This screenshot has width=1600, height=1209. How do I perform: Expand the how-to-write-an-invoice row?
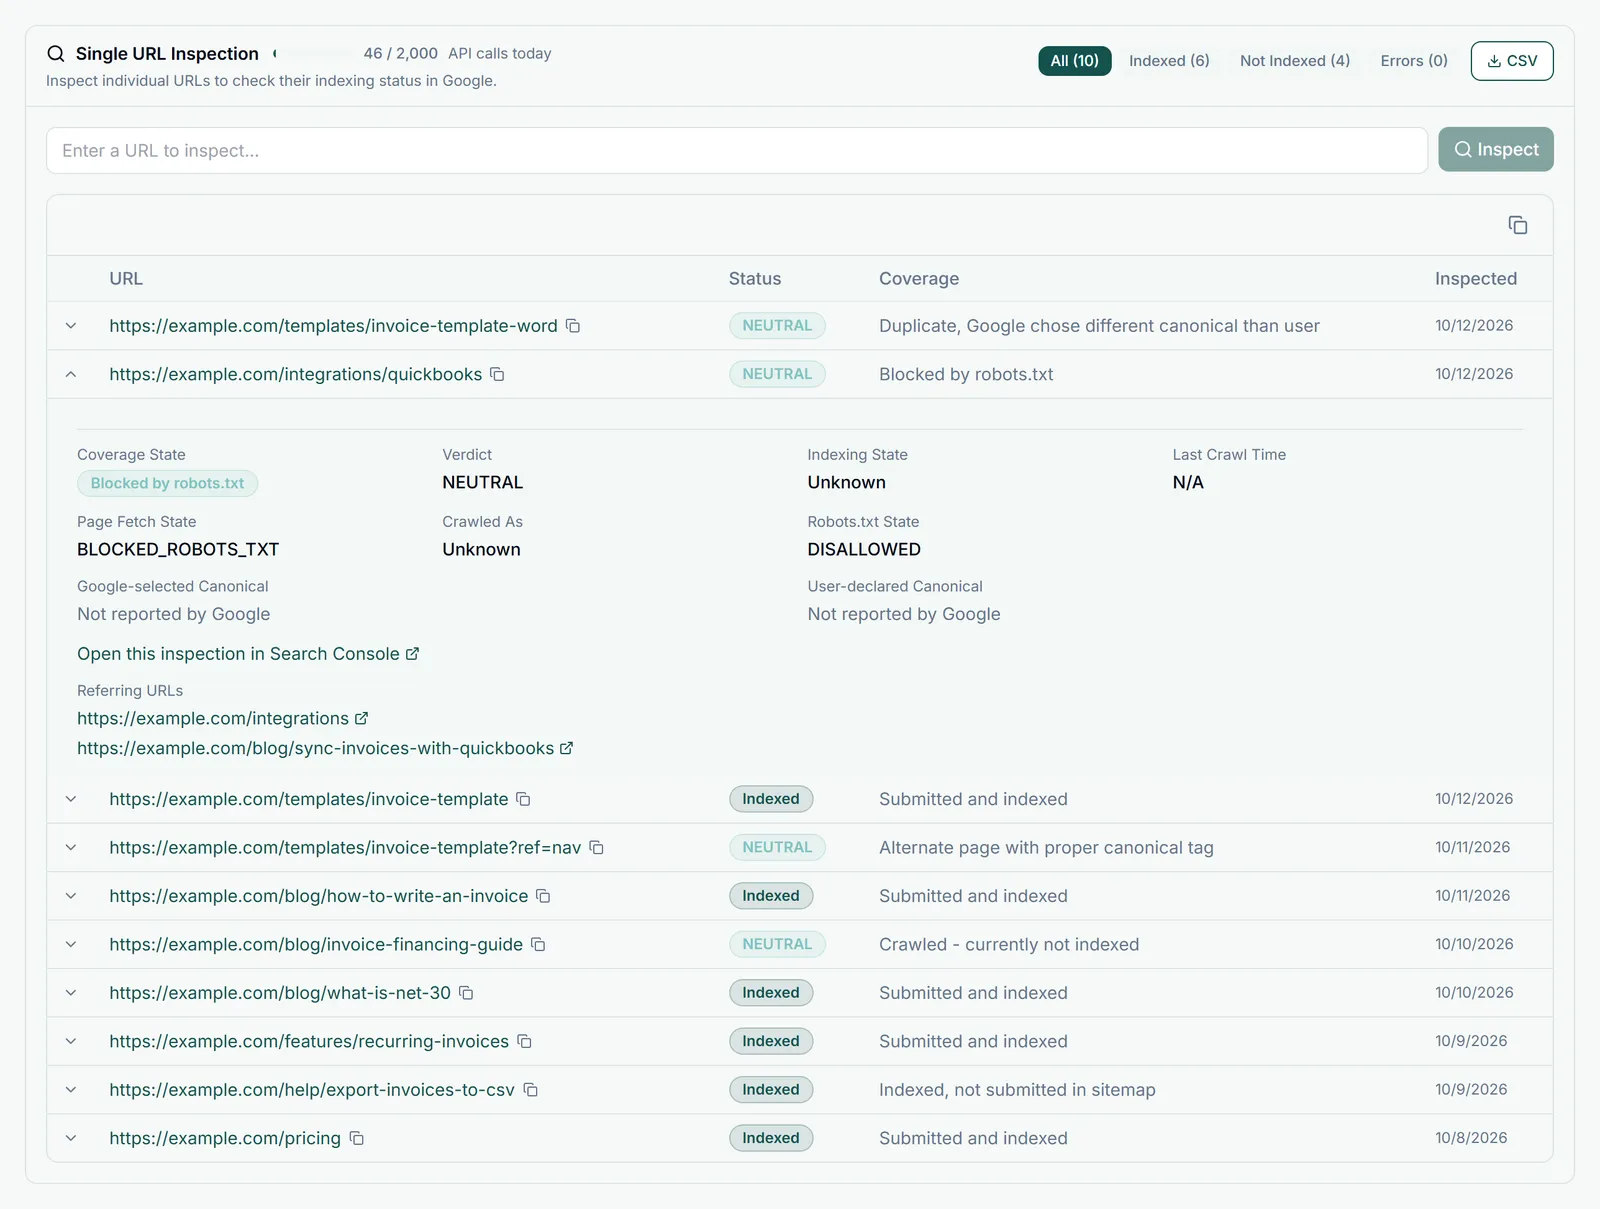tap(71, 896)
